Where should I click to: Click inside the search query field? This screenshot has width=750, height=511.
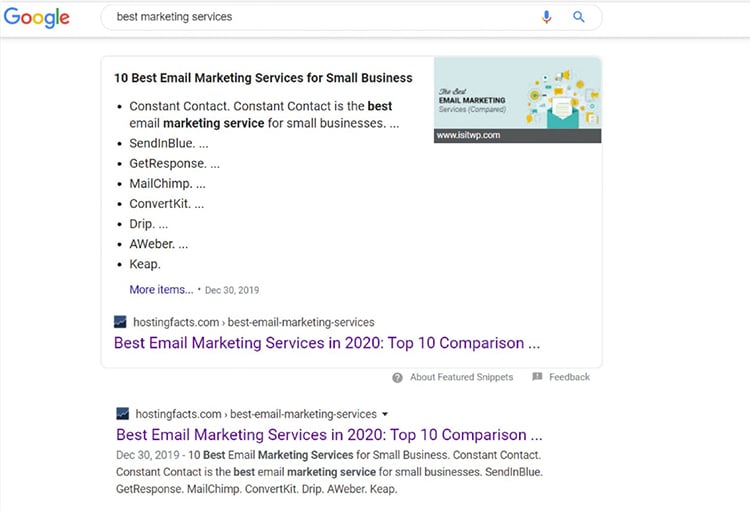click(x=320, y=17)
